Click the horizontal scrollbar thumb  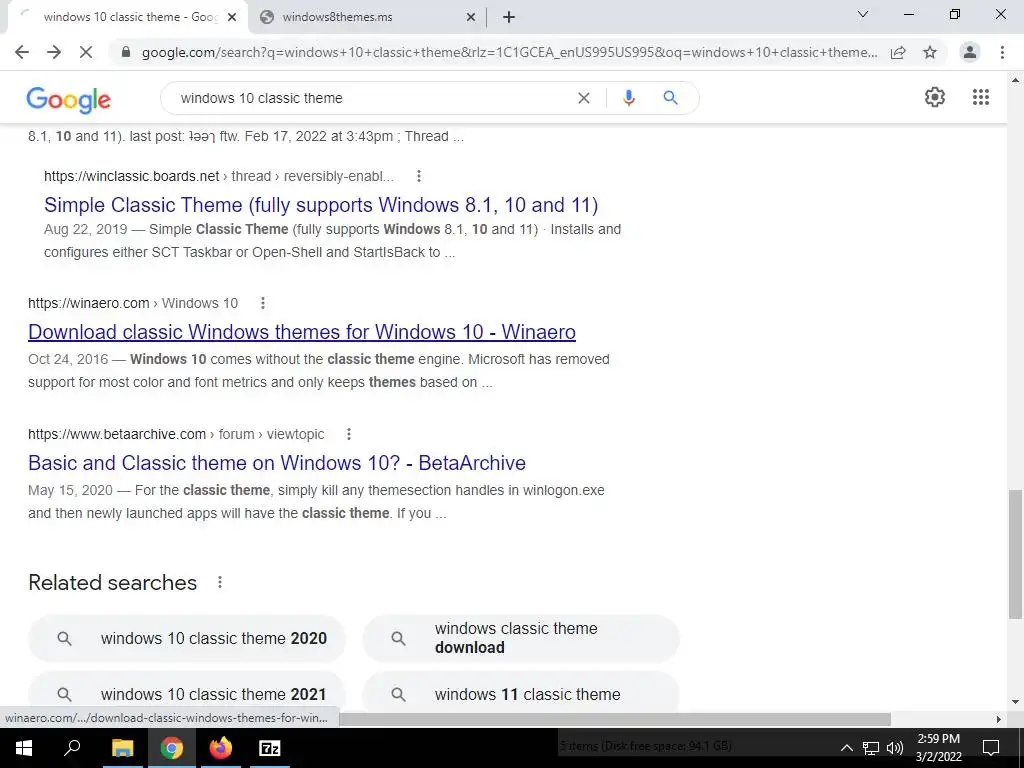click(x=615, y=719)
